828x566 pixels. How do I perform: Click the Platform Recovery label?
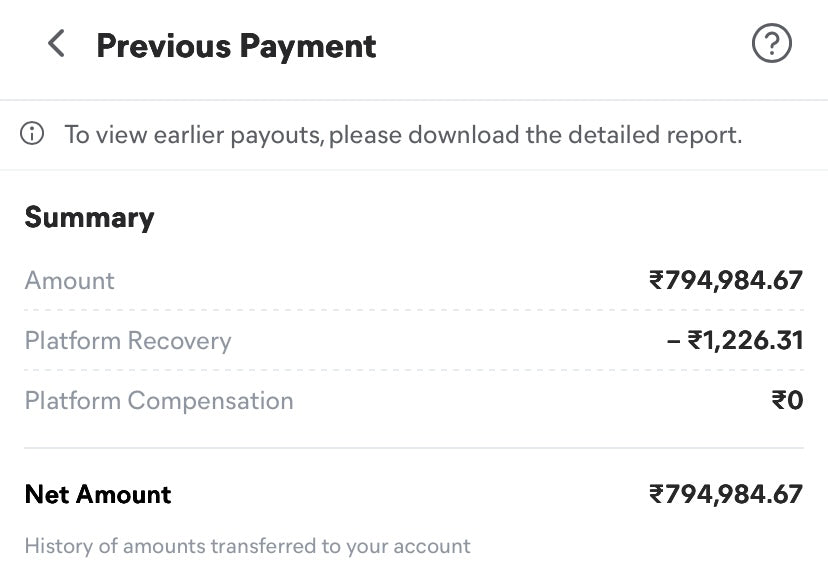pos(128,341)
